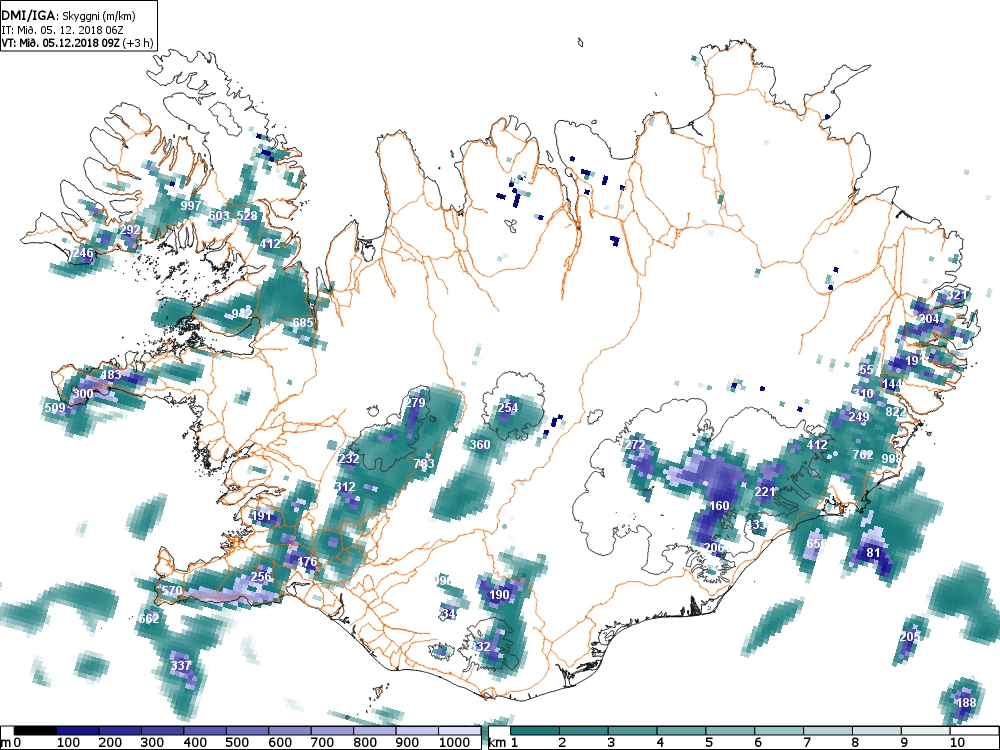1000x750 pixels.
Task: Click the 570 visibility label
Action: pos(172,591)
